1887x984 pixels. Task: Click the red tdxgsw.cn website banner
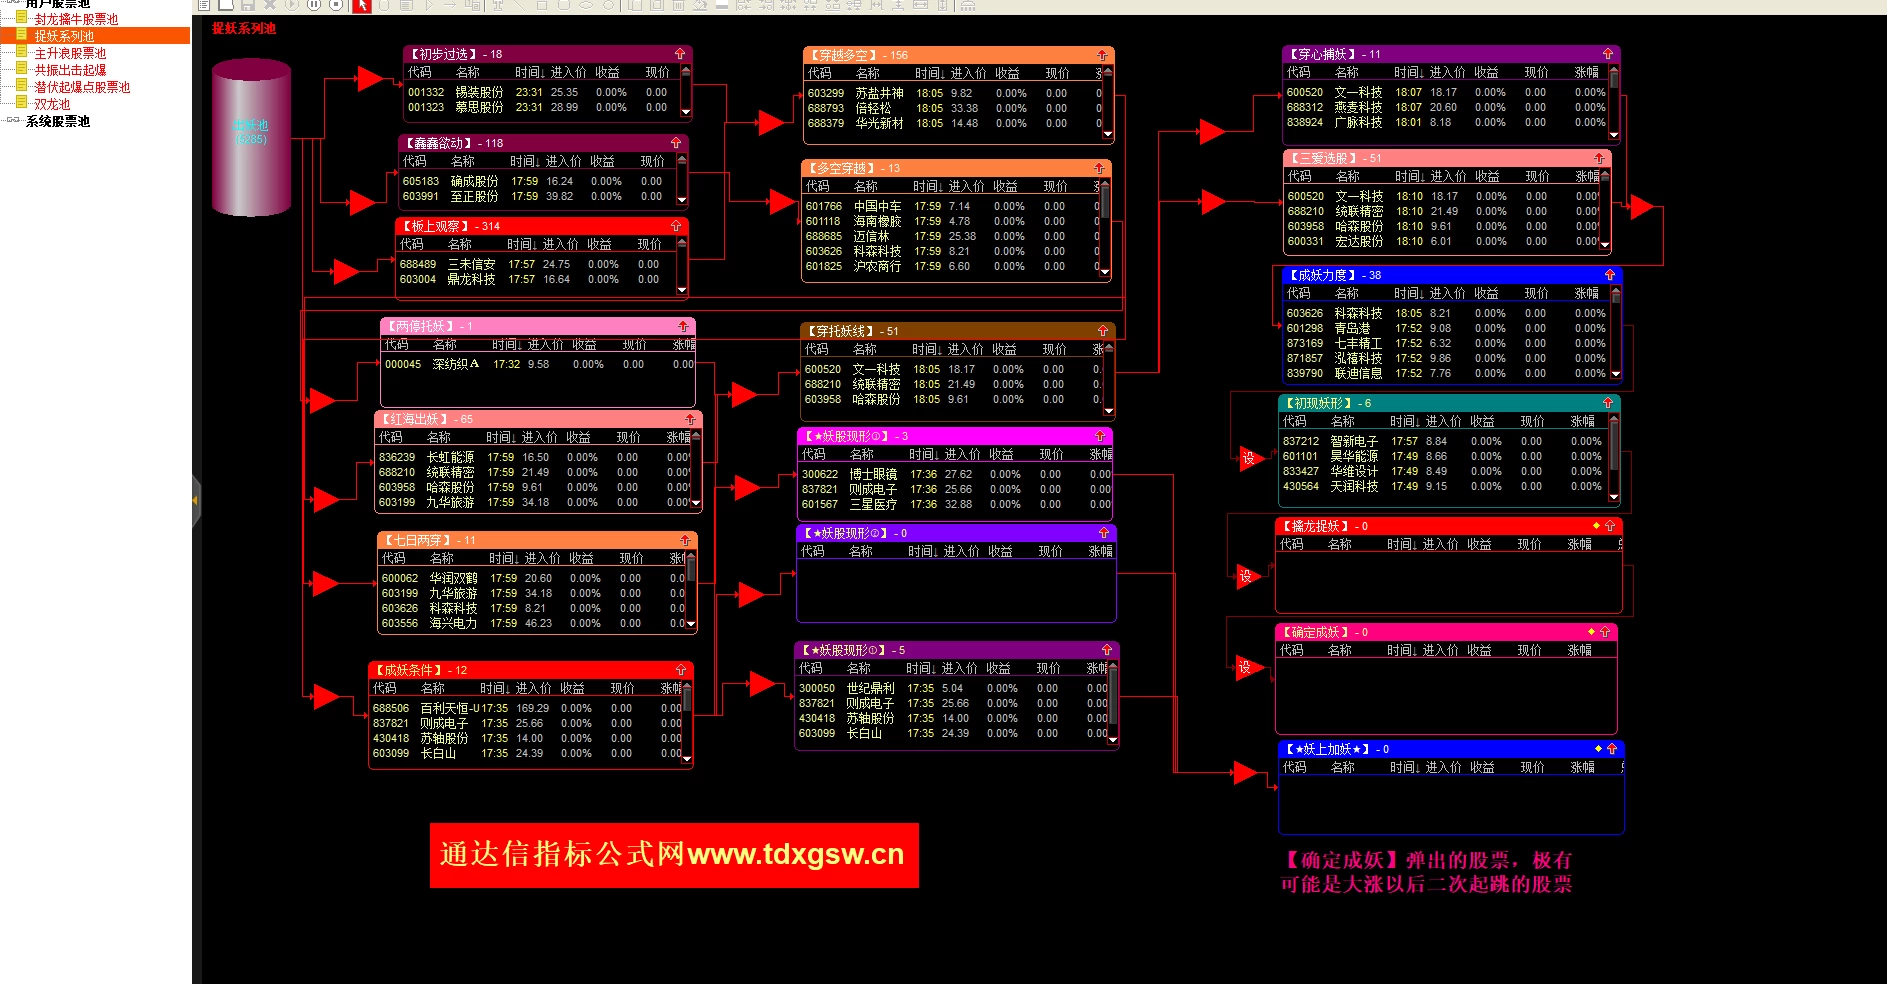pos(674,855)
